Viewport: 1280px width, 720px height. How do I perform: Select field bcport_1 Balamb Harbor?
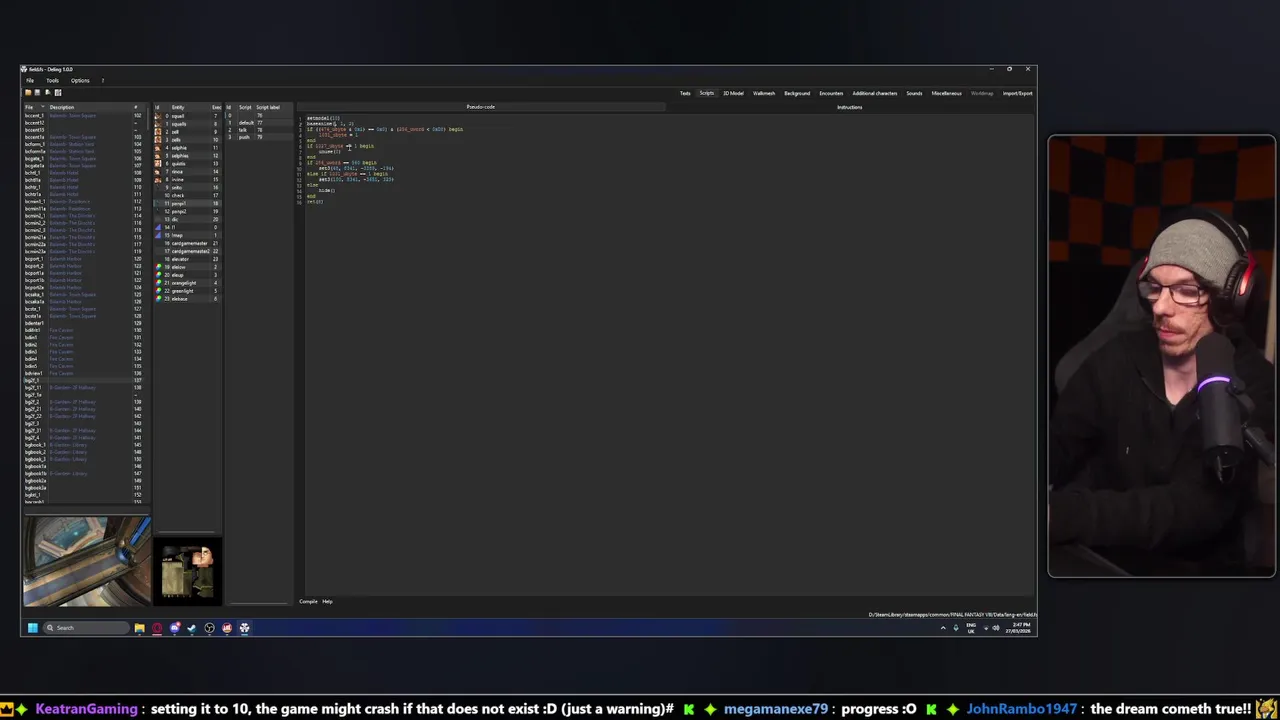[x=84, y=259]
